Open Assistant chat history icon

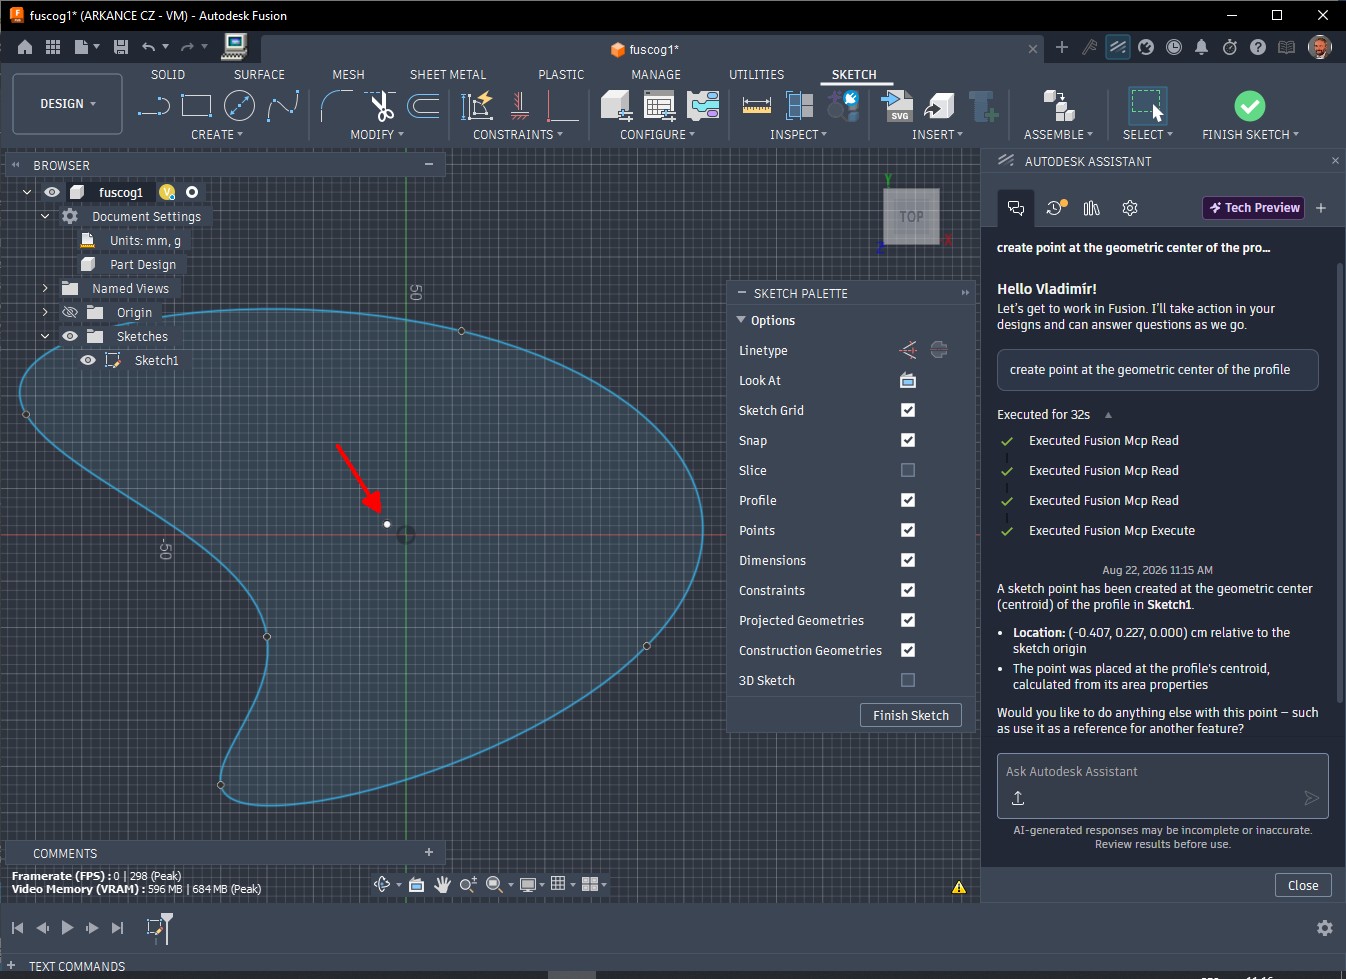click(1056, 208)
